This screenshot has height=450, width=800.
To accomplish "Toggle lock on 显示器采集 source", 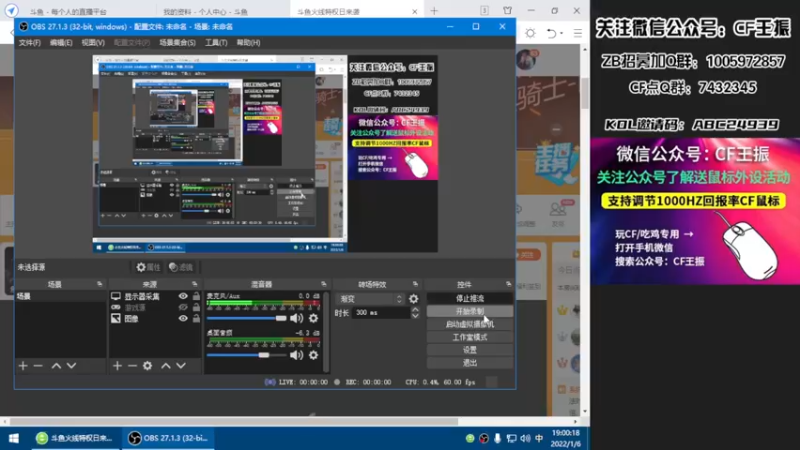I will tap(196, 296).
